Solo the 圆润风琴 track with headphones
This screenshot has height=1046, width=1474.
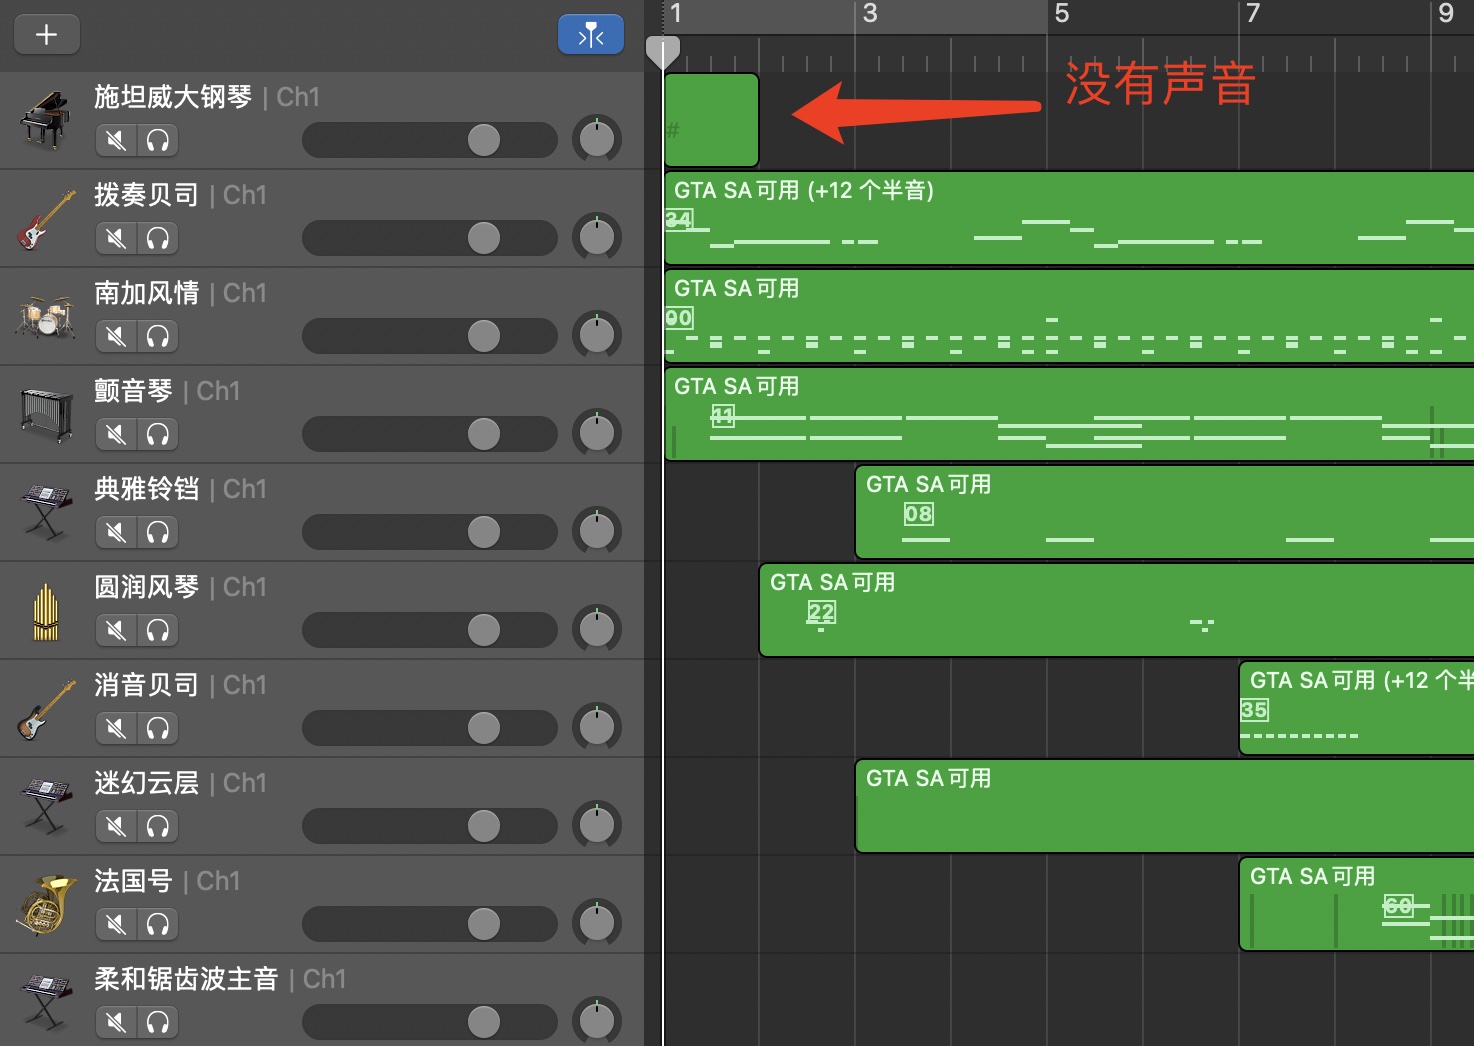[x=158, y=630]
